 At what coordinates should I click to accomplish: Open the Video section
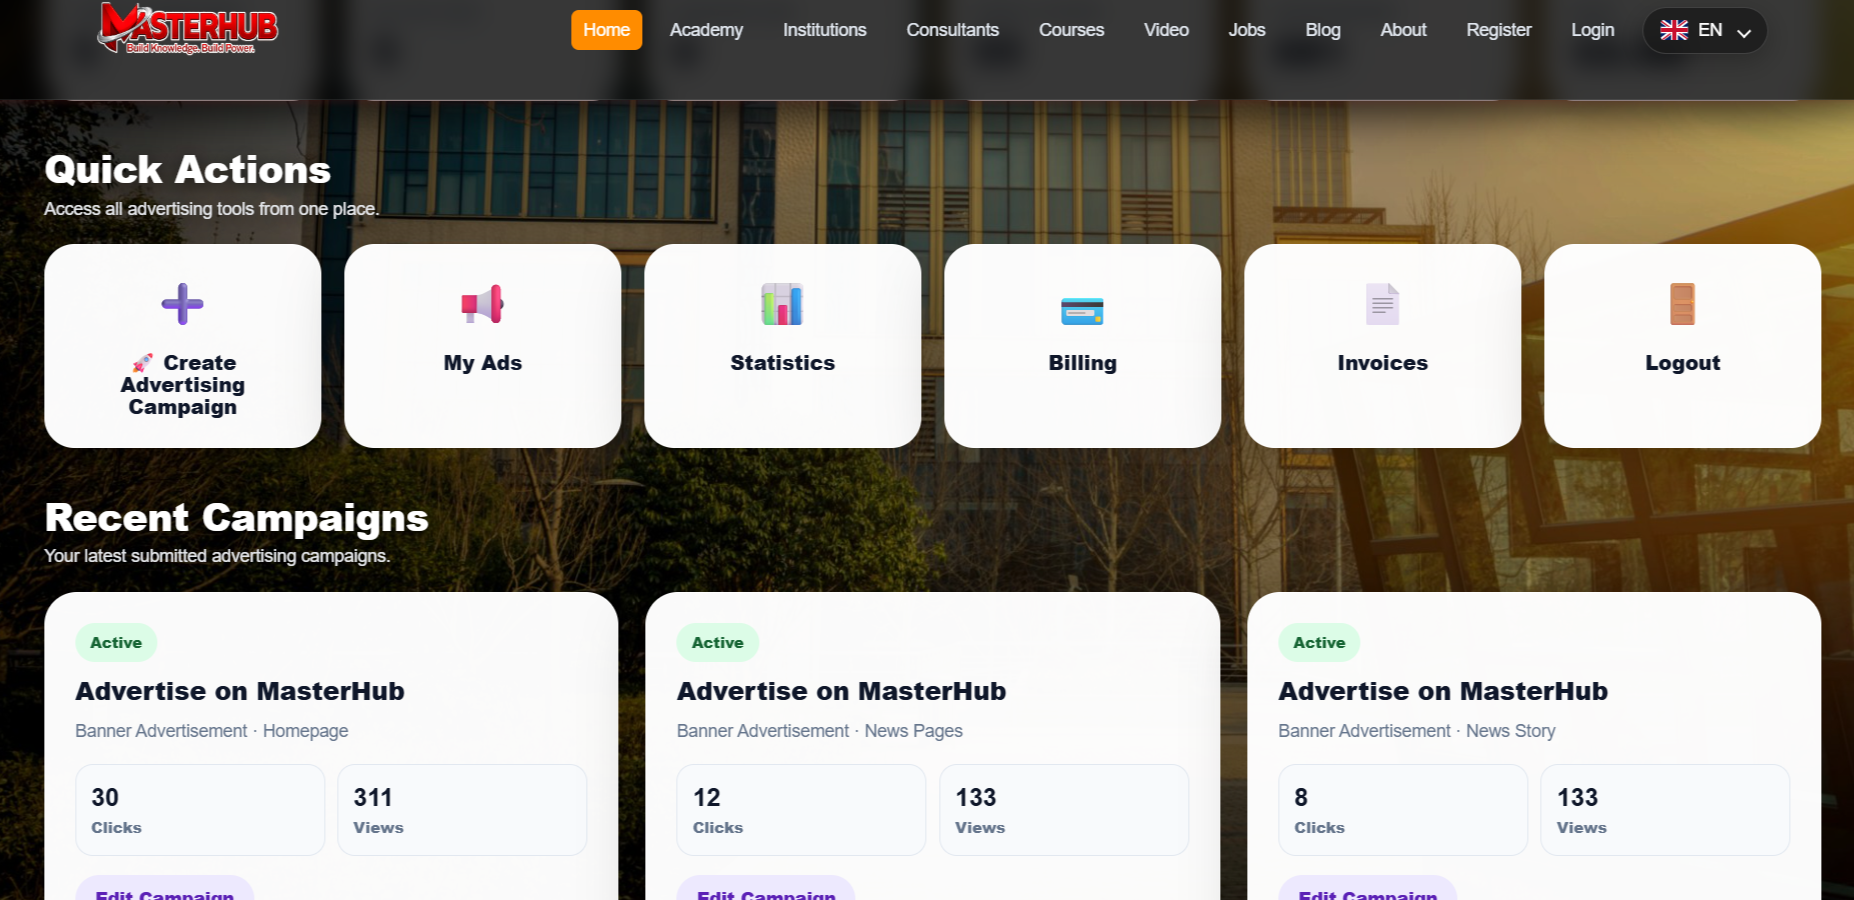click(1166, 30)
